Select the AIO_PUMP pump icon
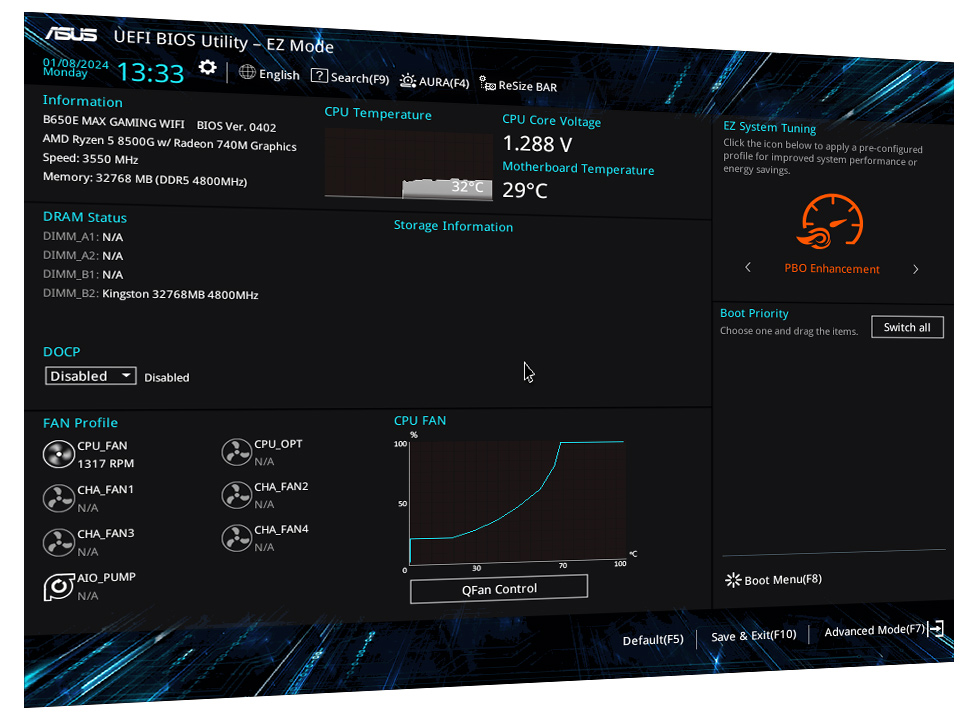Screen dimensions: 976x720 [x=59, y=586]
